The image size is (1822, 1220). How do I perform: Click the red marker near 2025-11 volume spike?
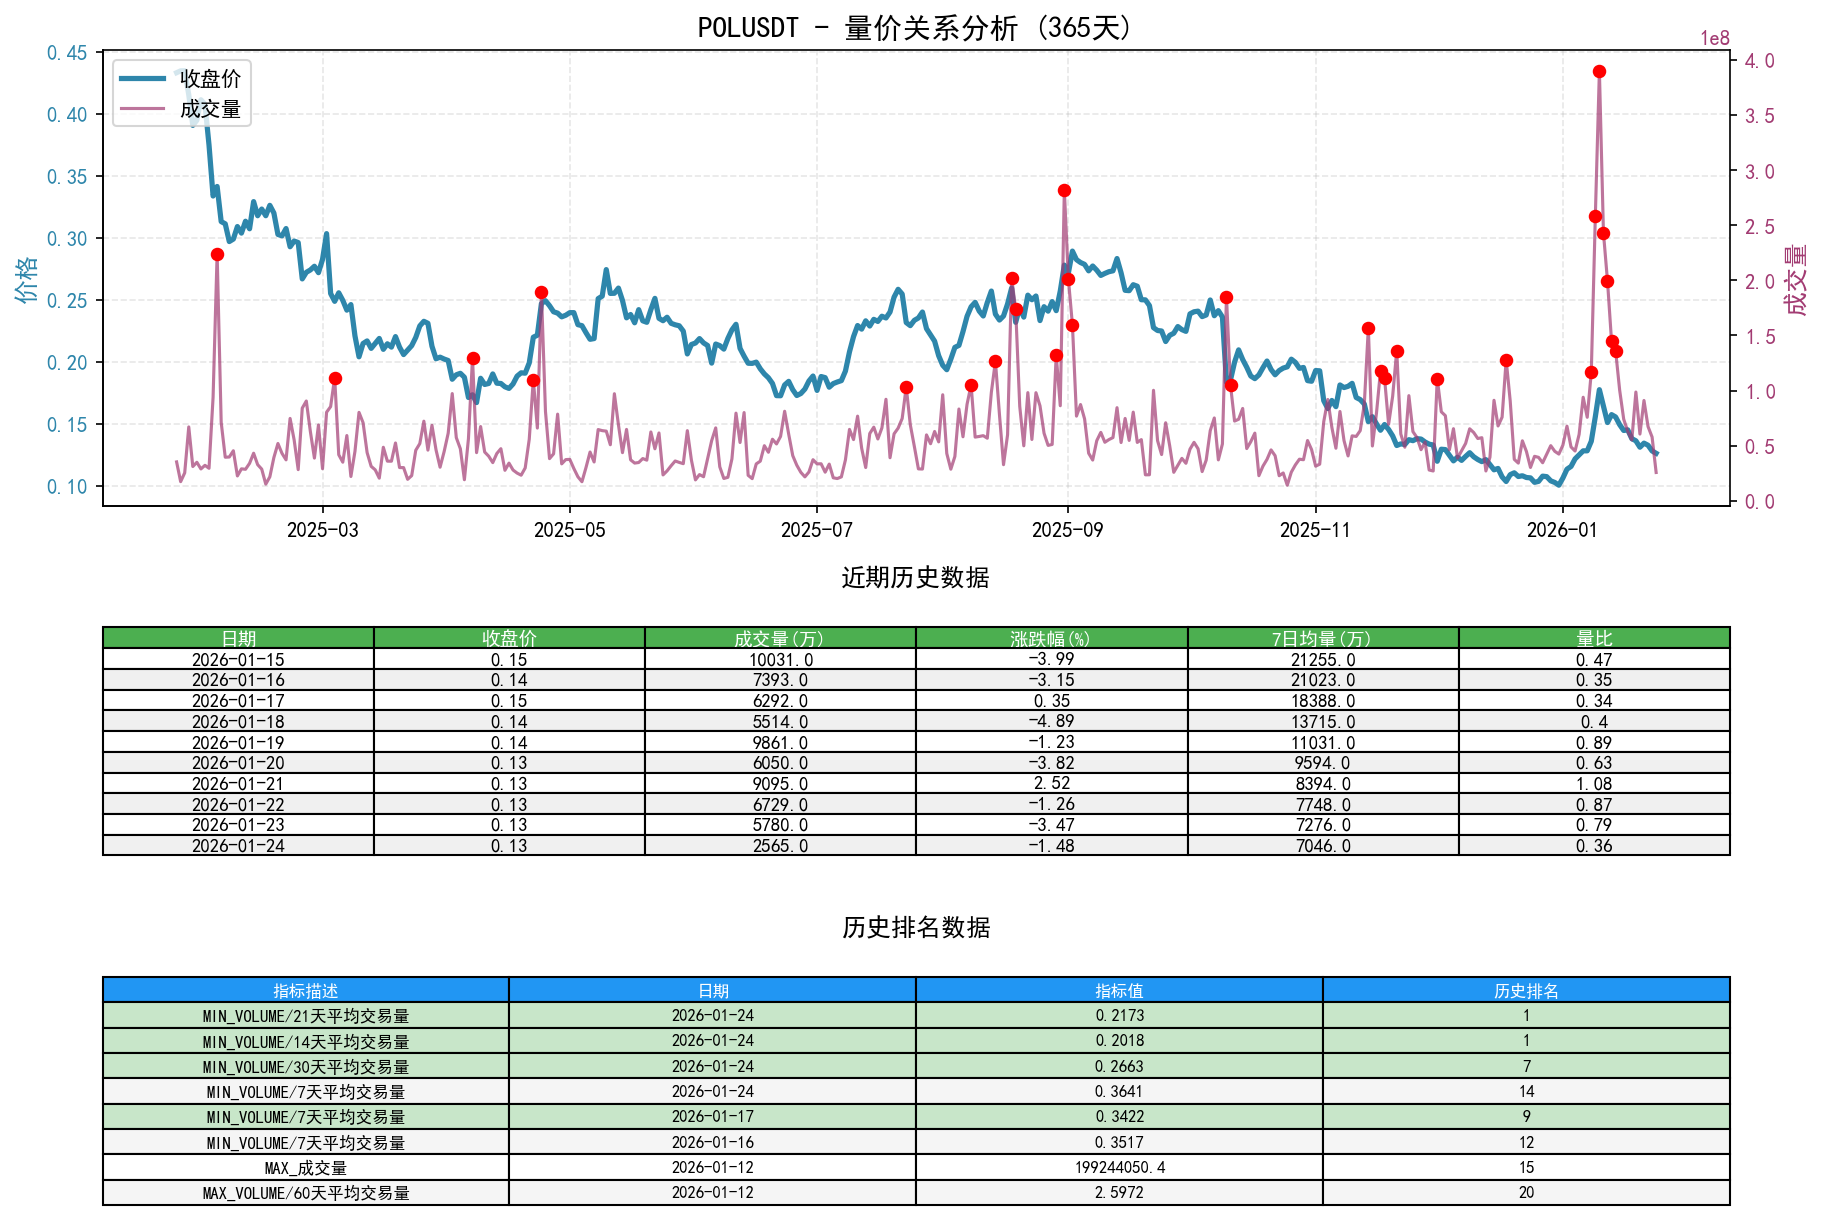tap(1368, 327)
